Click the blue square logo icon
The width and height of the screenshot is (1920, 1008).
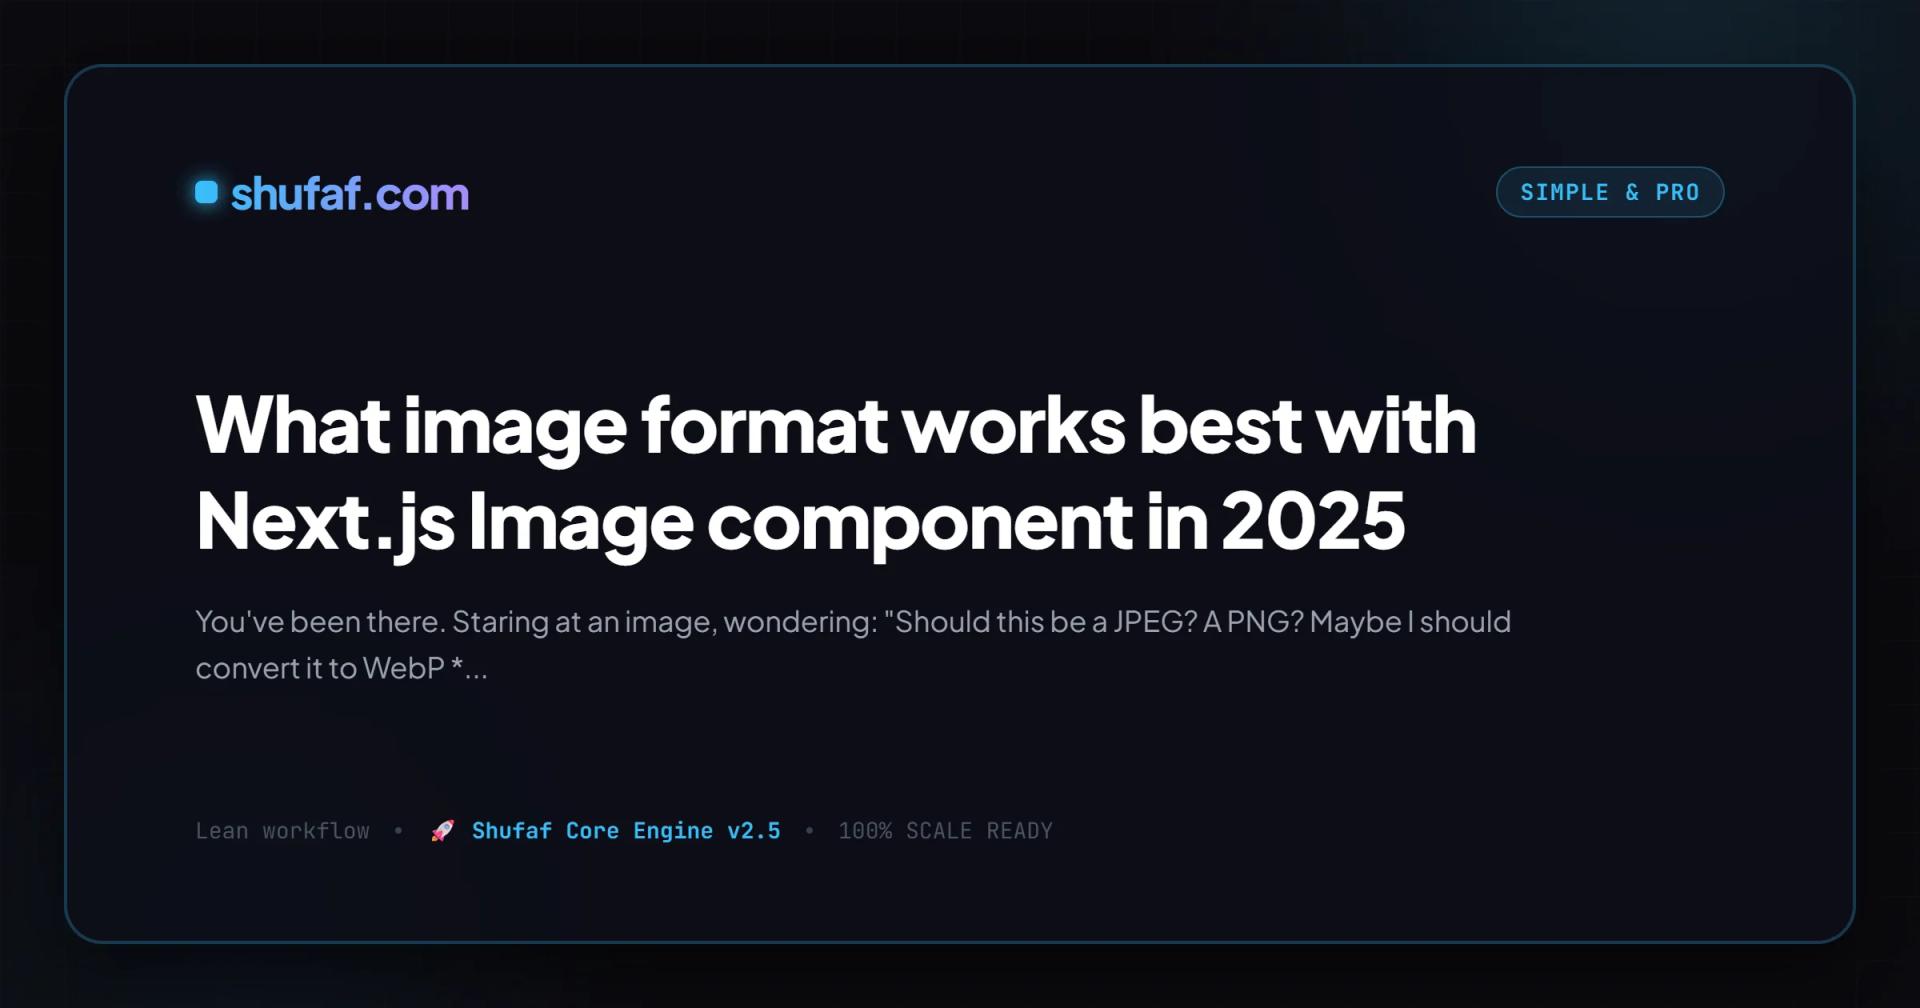206,192
